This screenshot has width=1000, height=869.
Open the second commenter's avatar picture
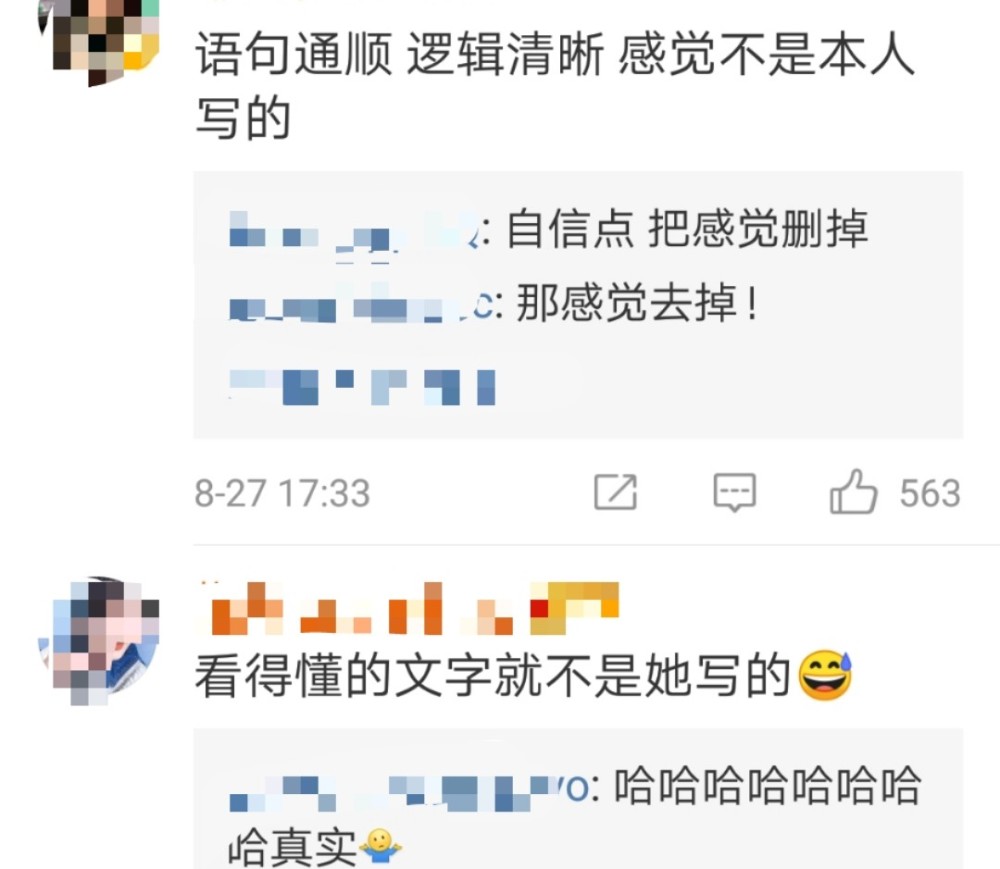(x=99, y=641)
